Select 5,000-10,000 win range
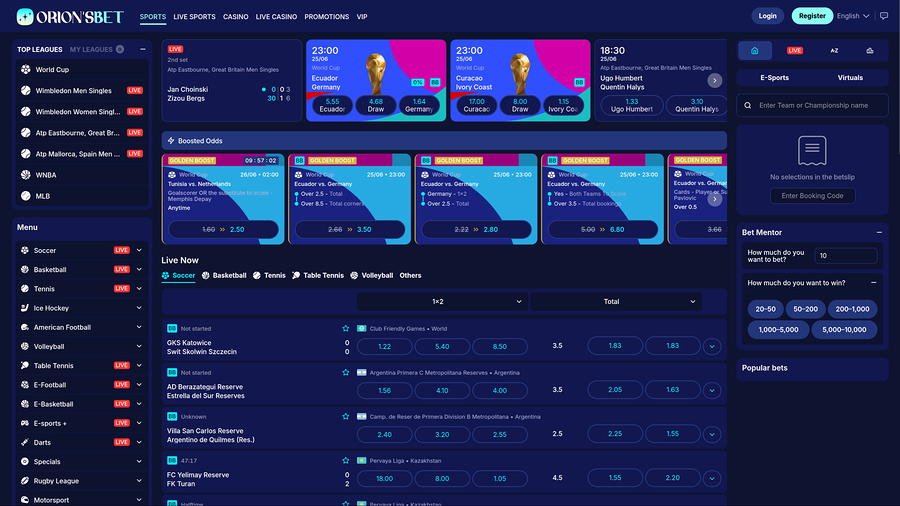This screenshot has width=900, height=506. pyautogui.click(x=844, y=330)
